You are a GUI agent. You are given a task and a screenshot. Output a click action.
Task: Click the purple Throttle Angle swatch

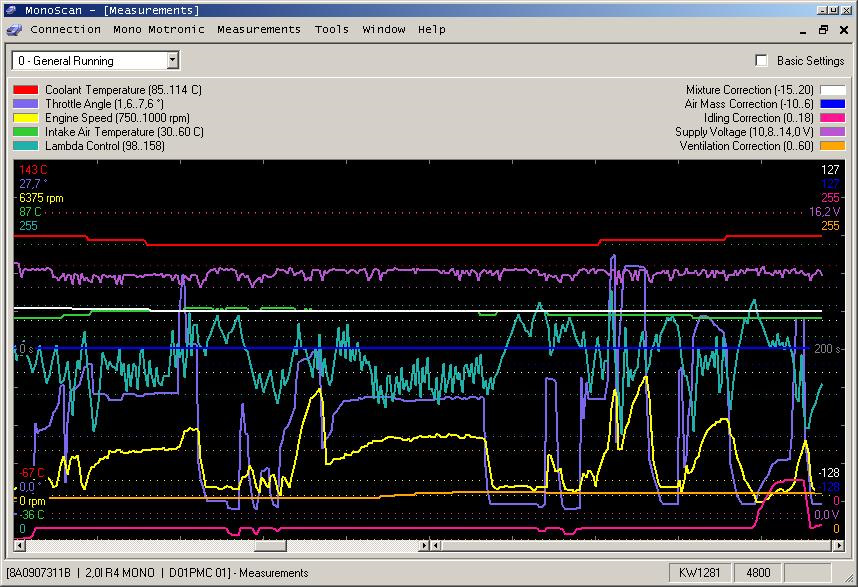(26, 103)
